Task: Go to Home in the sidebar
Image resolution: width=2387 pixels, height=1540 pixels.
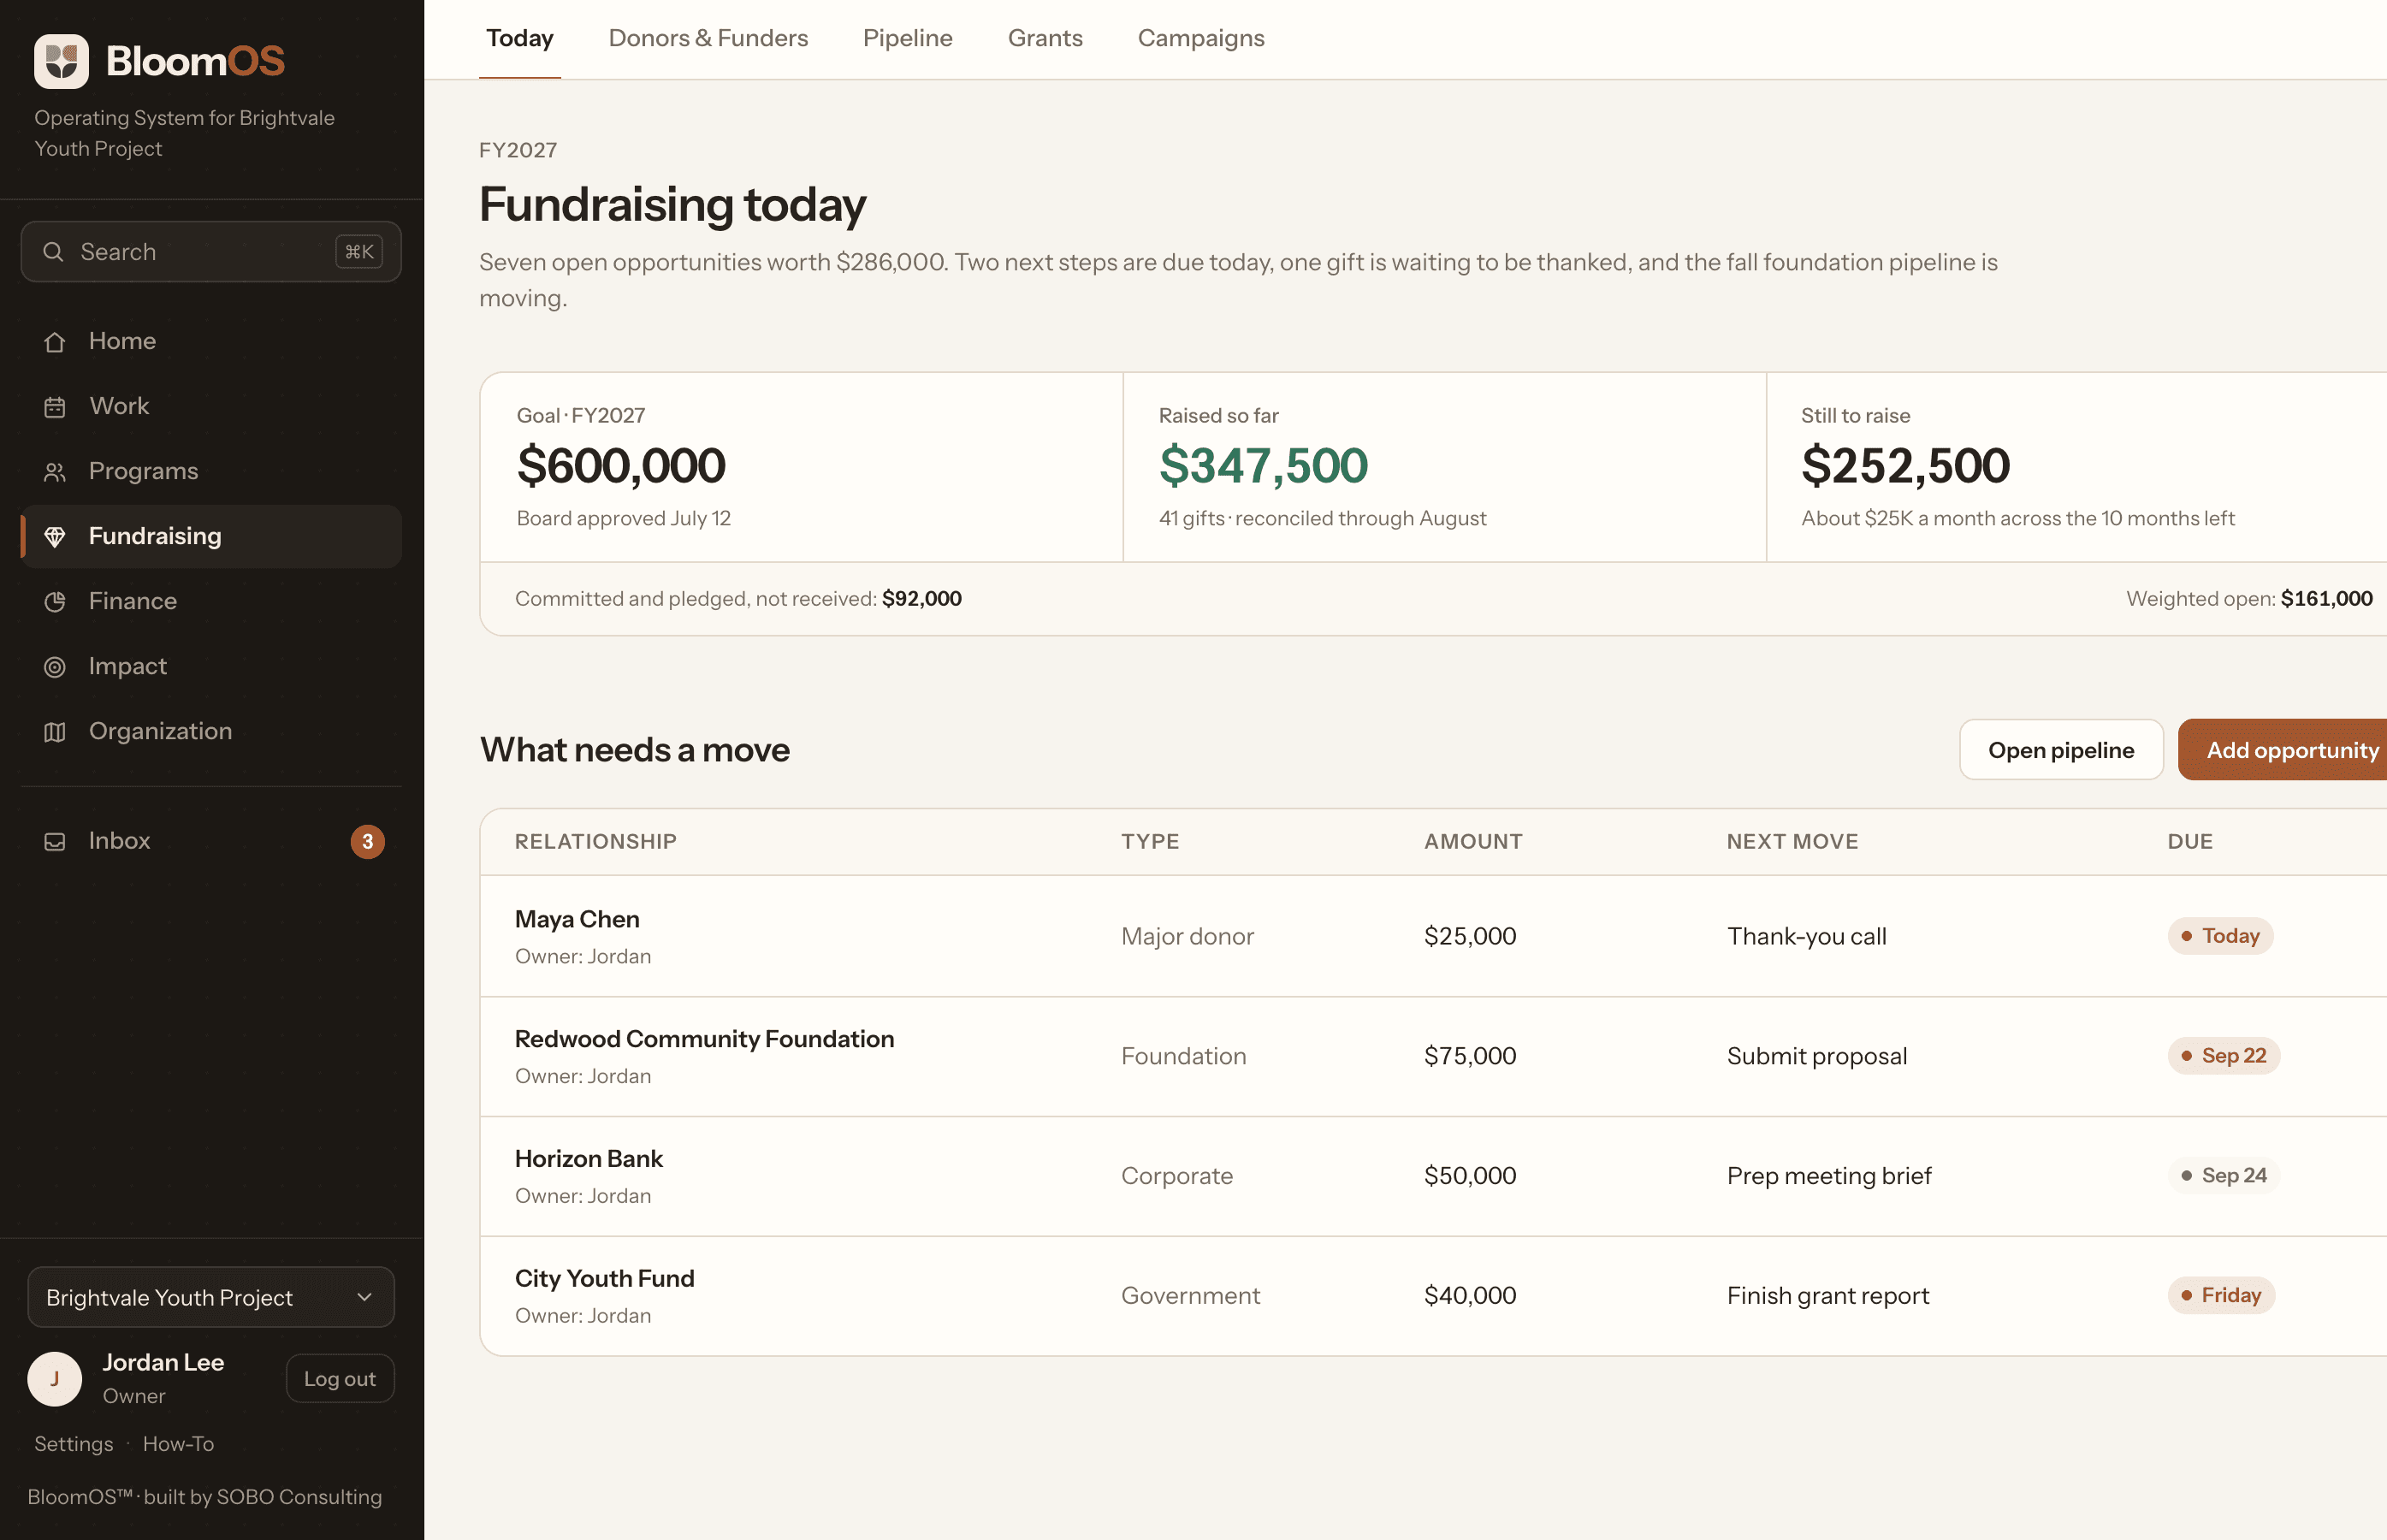Action: click(211, 341)
